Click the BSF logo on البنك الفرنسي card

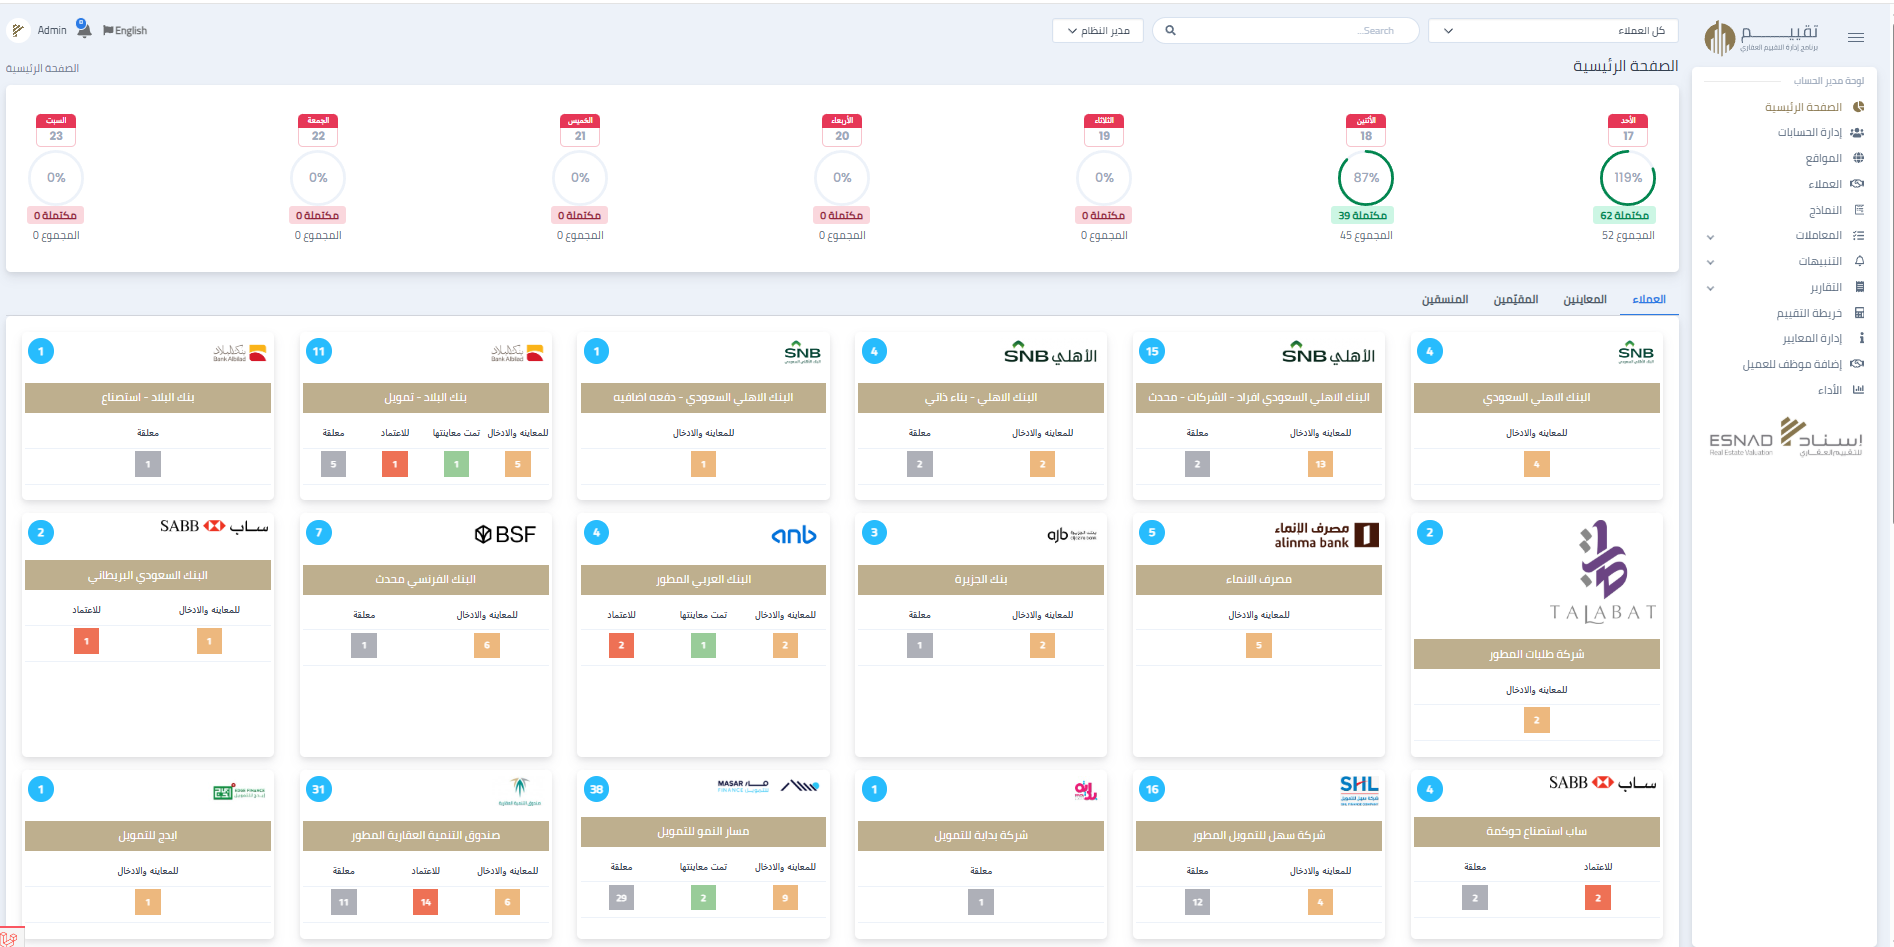505,535
